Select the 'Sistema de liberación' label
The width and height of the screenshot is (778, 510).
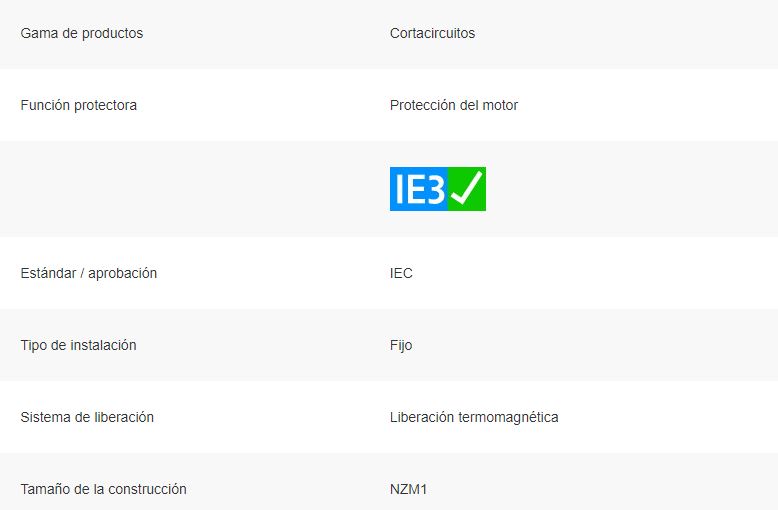coord(87,417)
